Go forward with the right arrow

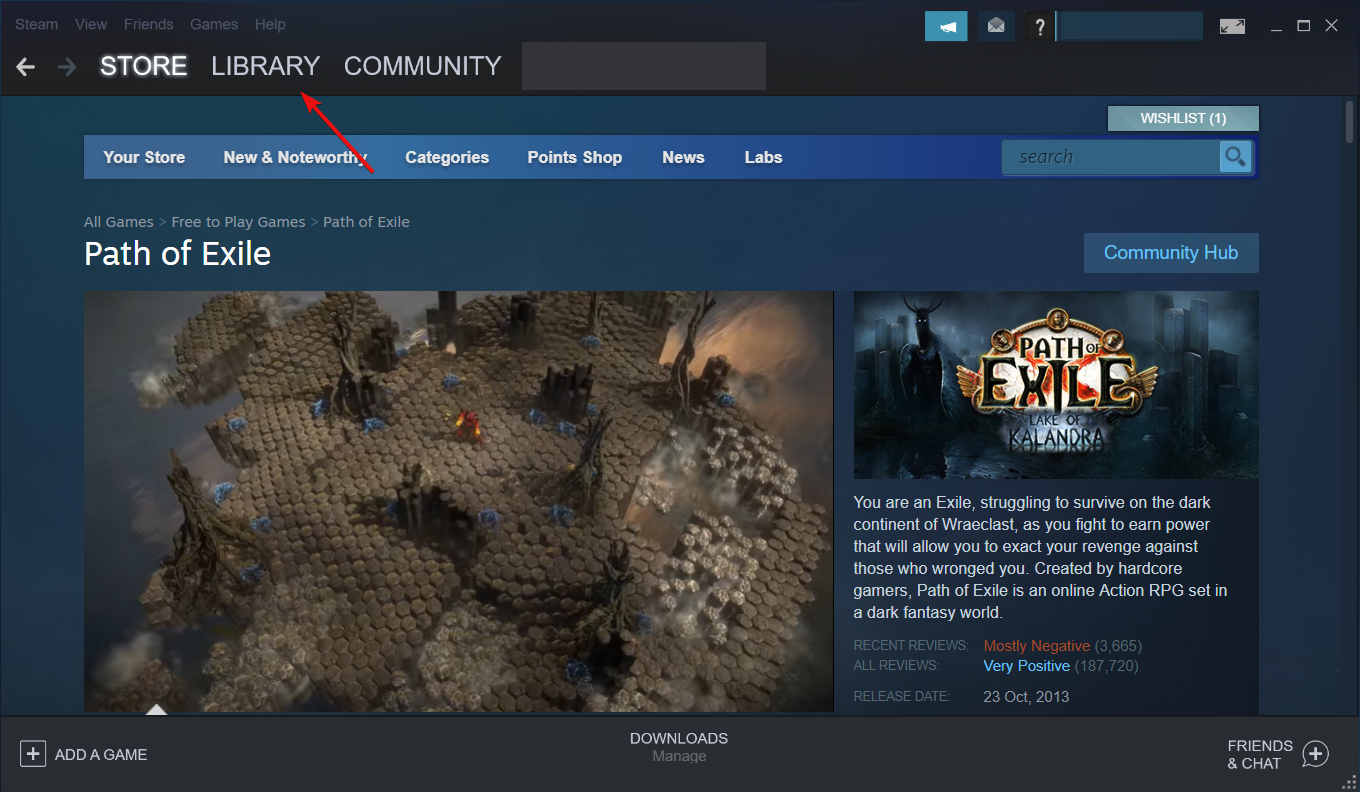(67, 67)
